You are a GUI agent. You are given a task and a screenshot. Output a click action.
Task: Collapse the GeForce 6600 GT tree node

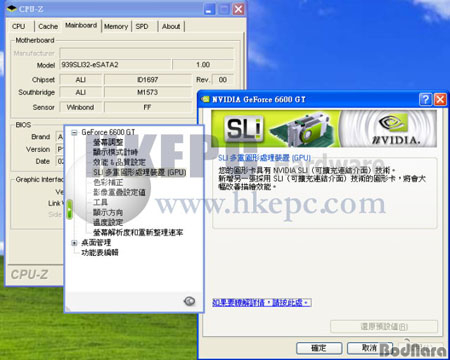click(74, 133)
